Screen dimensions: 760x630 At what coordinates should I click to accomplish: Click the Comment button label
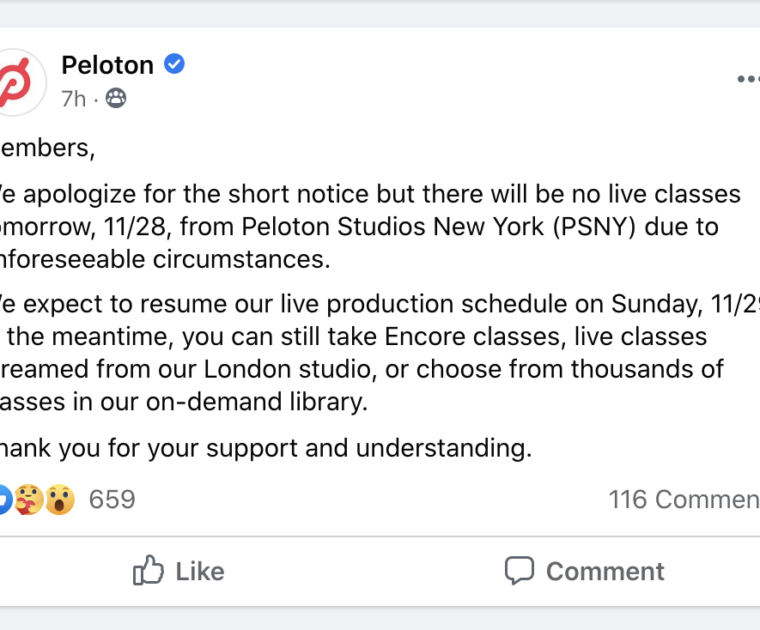pyautogui.click(x=605, y=571)
